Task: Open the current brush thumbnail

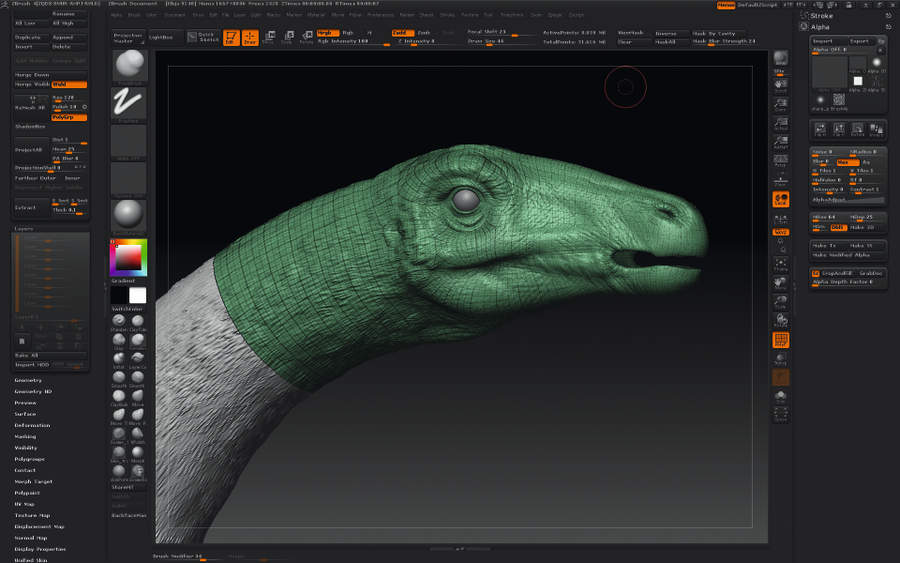Action: point(129,67)
